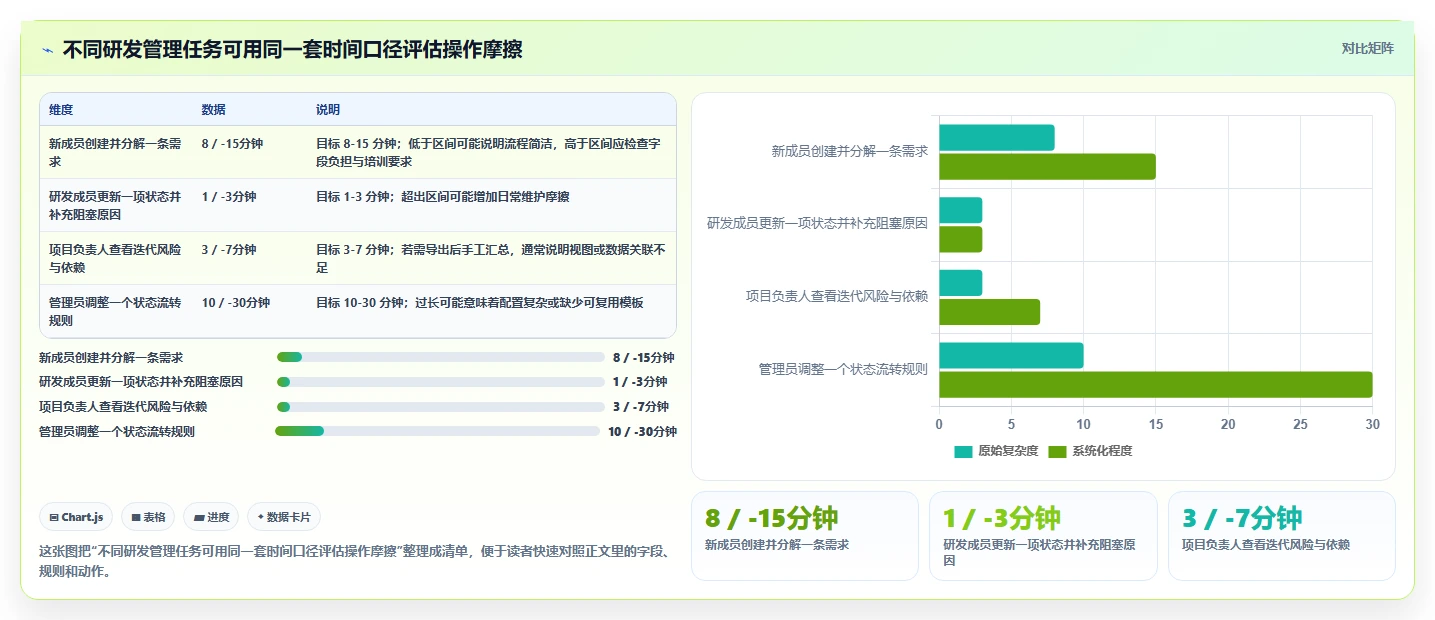
Task: Click table cell 项目负责人查看迭代风险与依赖
Action: pyautogui.click(x=115, y=258)
